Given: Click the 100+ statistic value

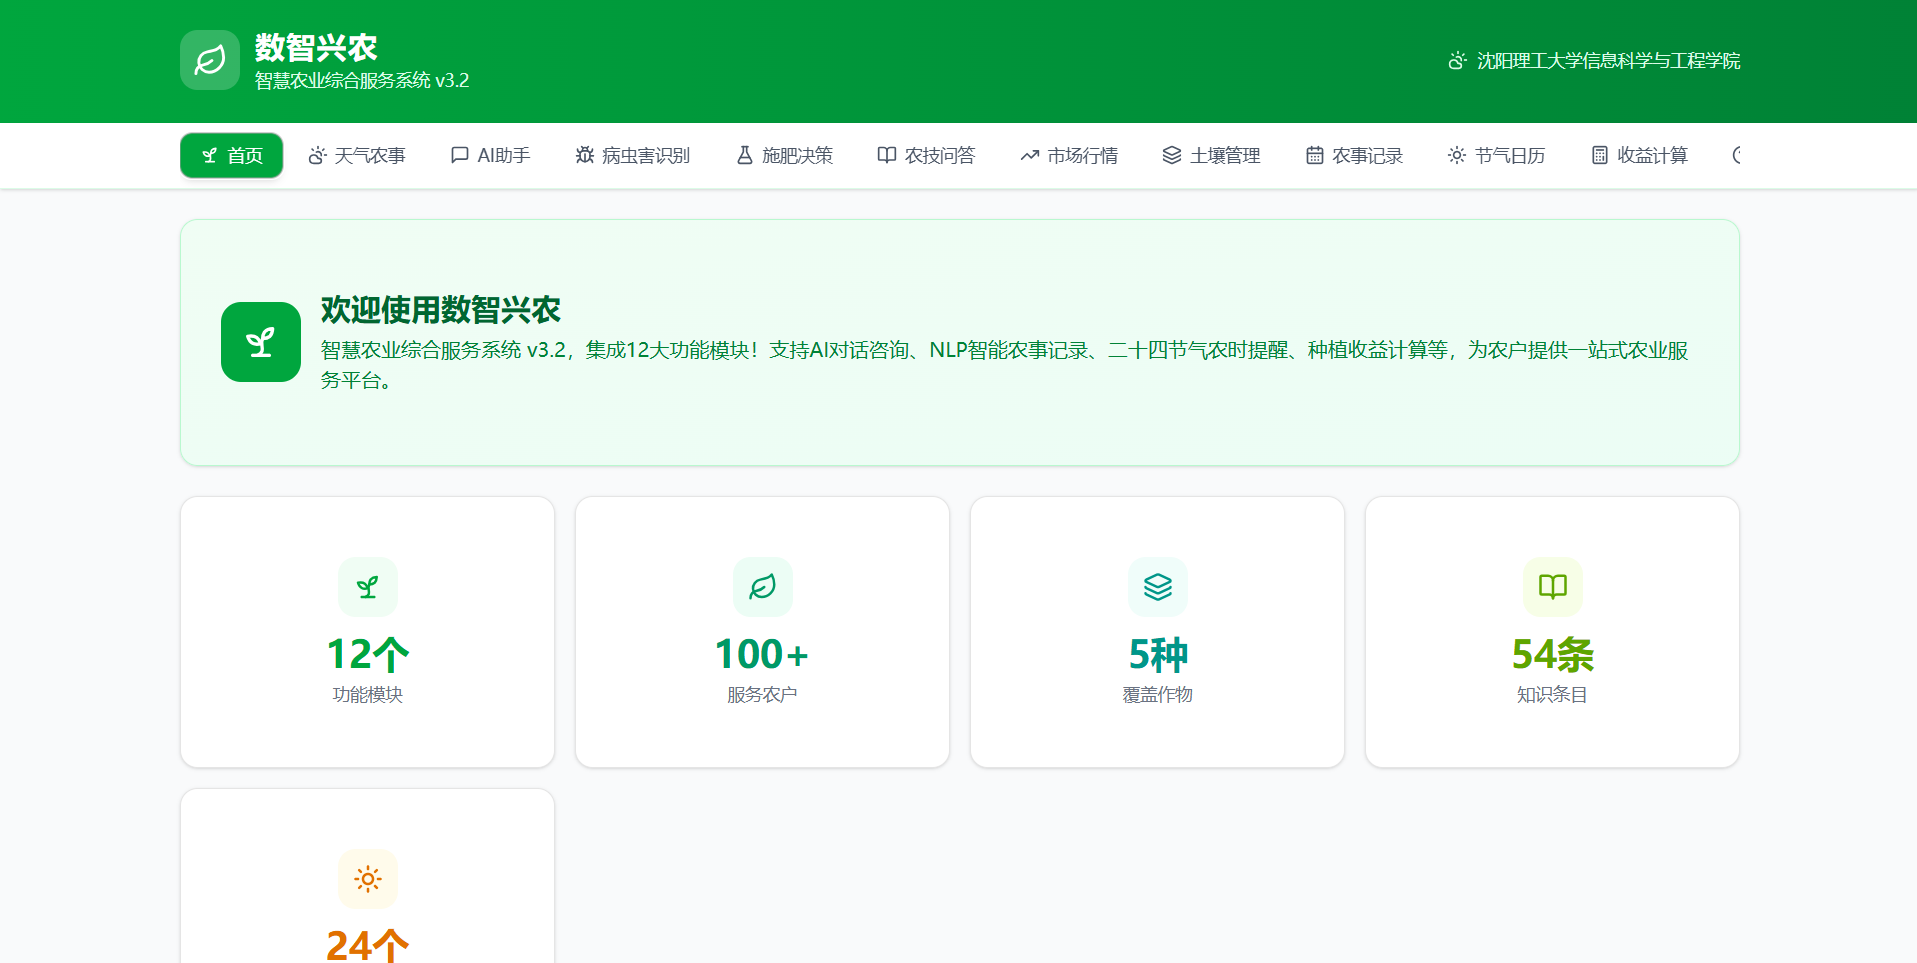Looking at the screenshot, I should [x=762, y=654].
